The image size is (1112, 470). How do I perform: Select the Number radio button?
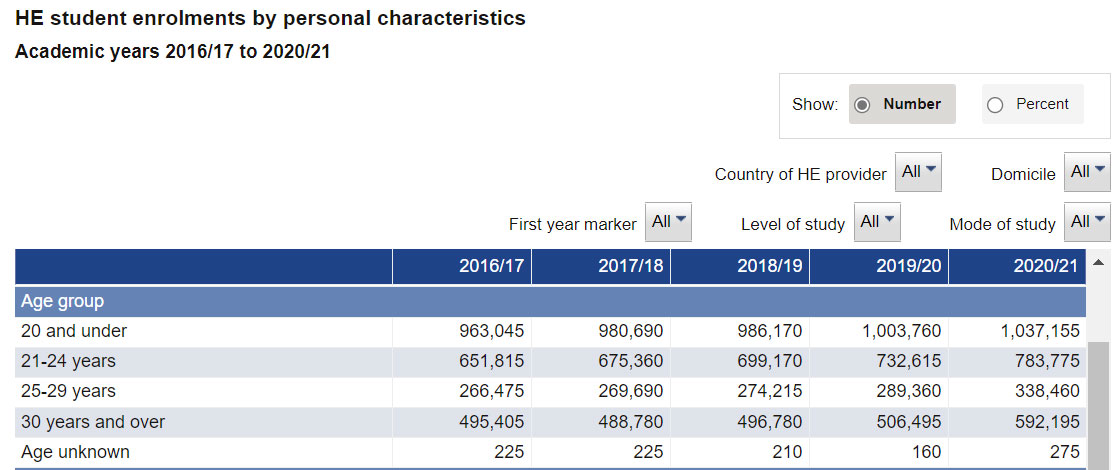coord(863,105)
